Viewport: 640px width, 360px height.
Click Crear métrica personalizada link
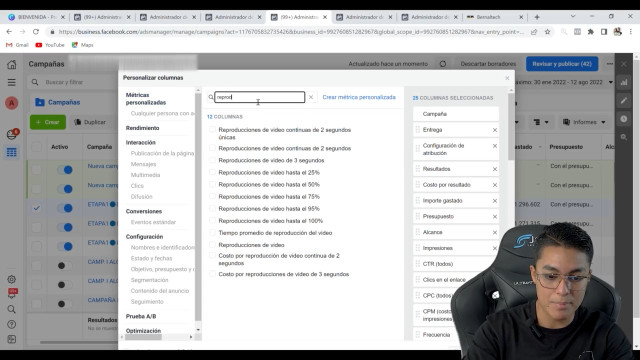[x=359, y=97]
